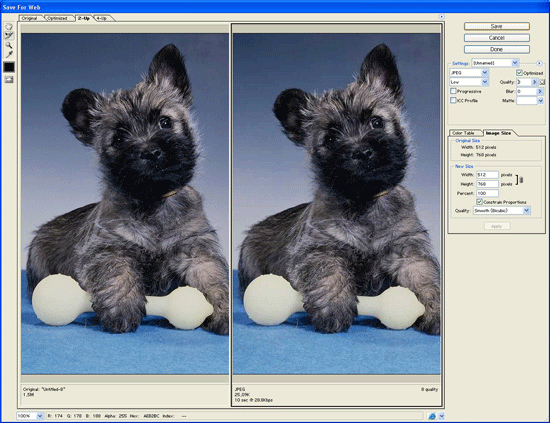Select the Hand tool
Viewport: 550px width, 423px height.
(9, 27)
